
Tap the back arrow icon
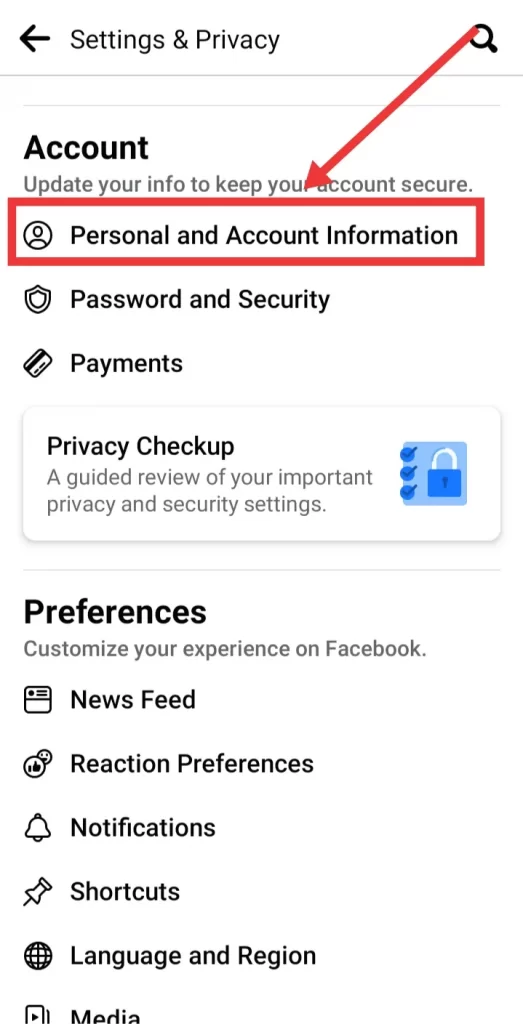click(x=35, y=39)
